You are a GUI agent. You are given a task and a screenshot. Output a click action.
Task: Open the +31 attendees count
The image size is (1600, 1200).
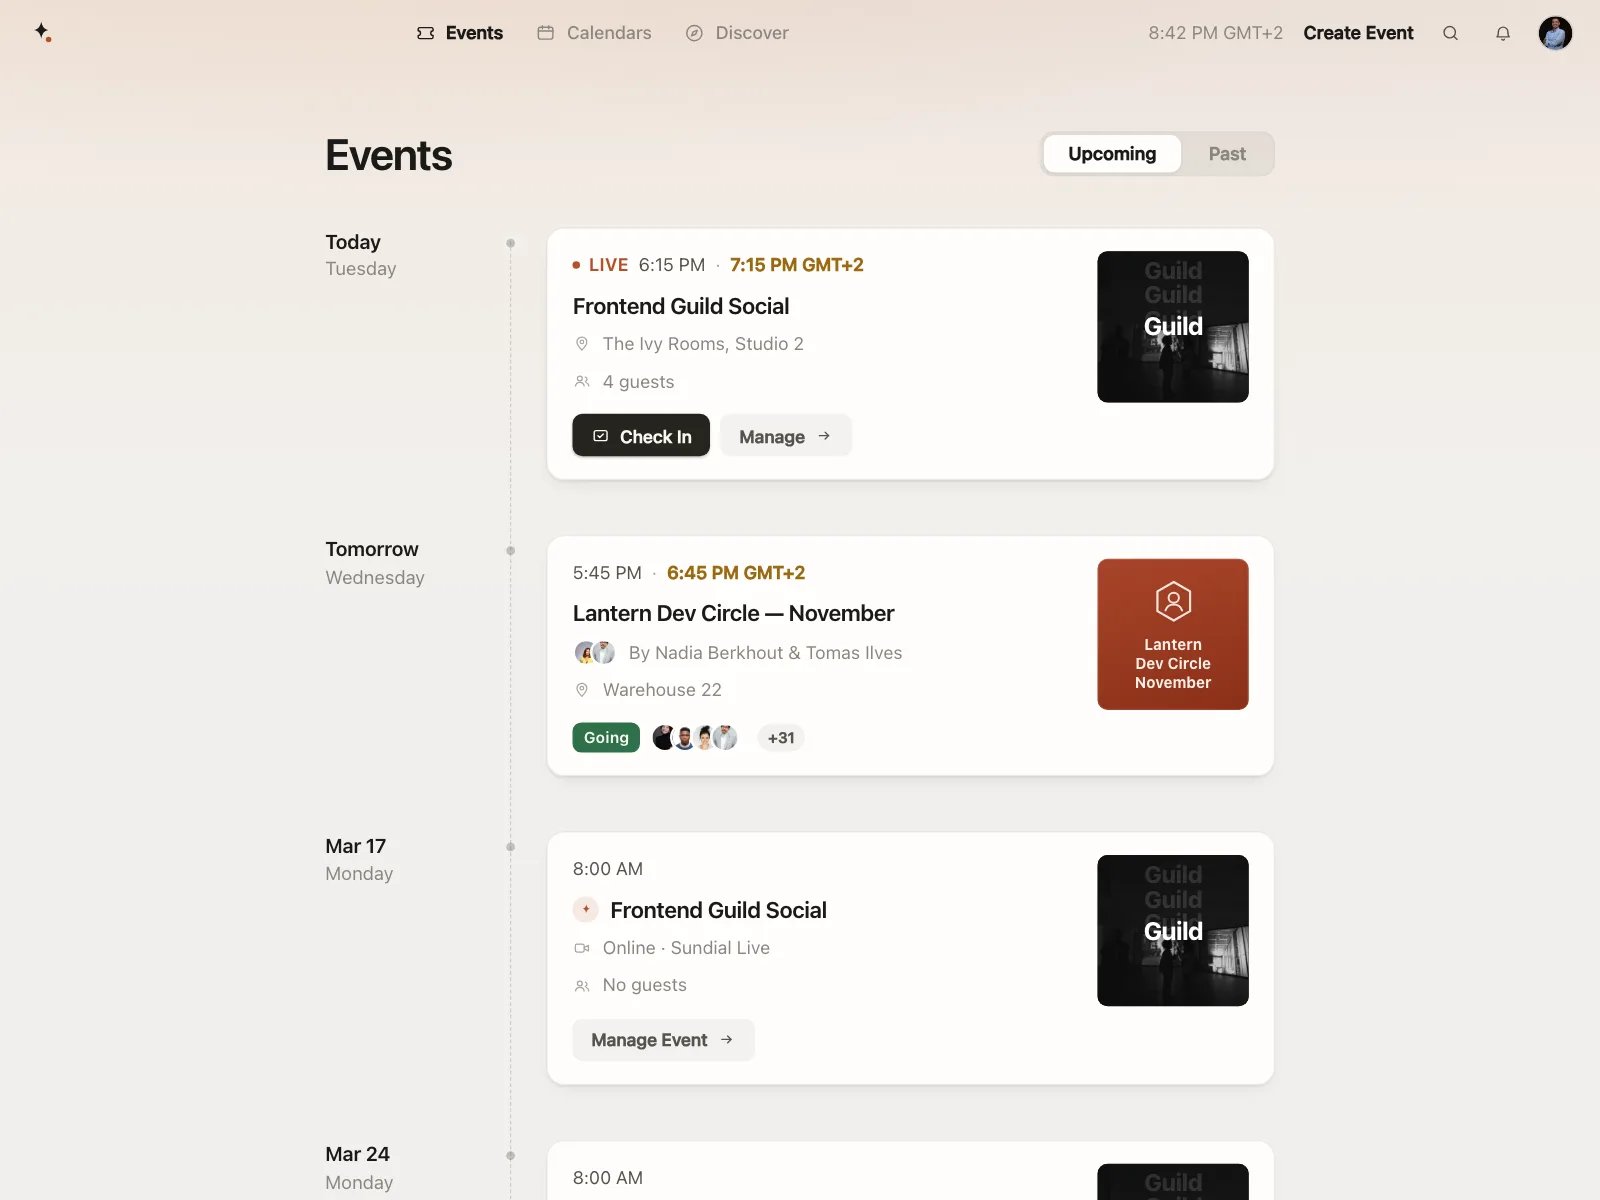[x=781, y=738]
